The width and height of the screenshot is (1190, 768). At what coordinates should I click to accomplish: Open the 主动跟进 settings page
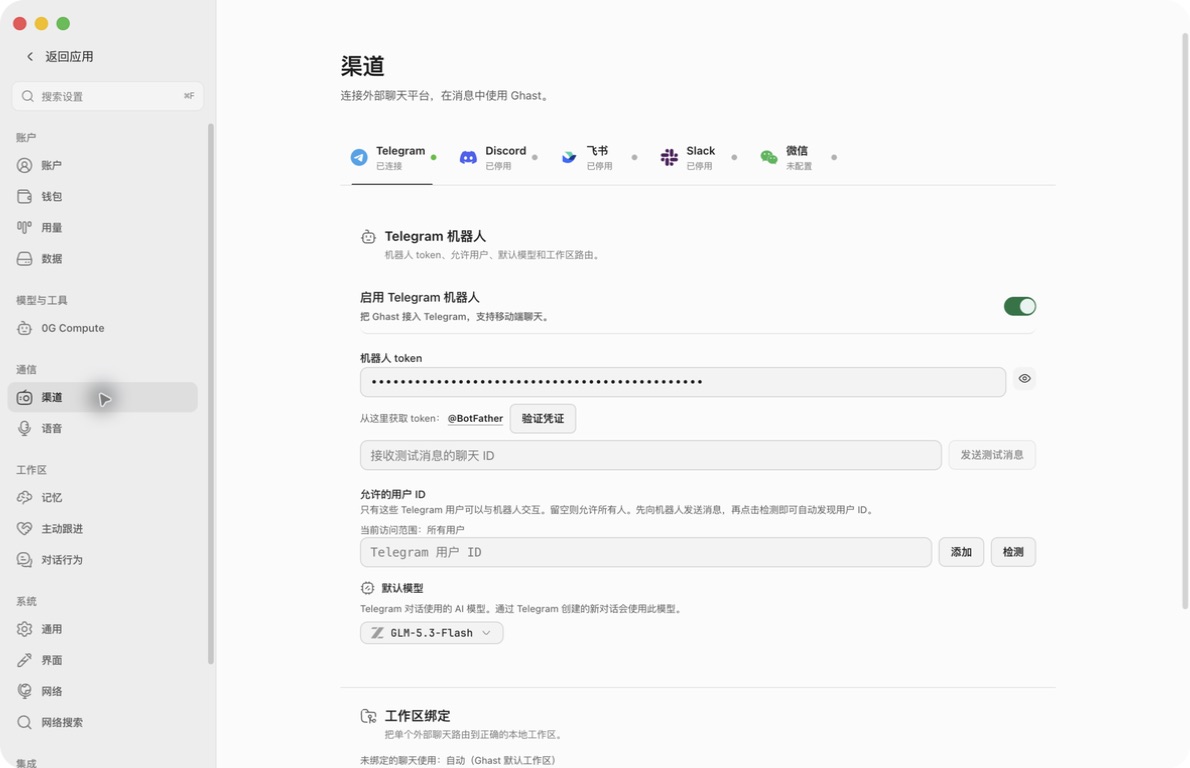click(x=102, y=529)
